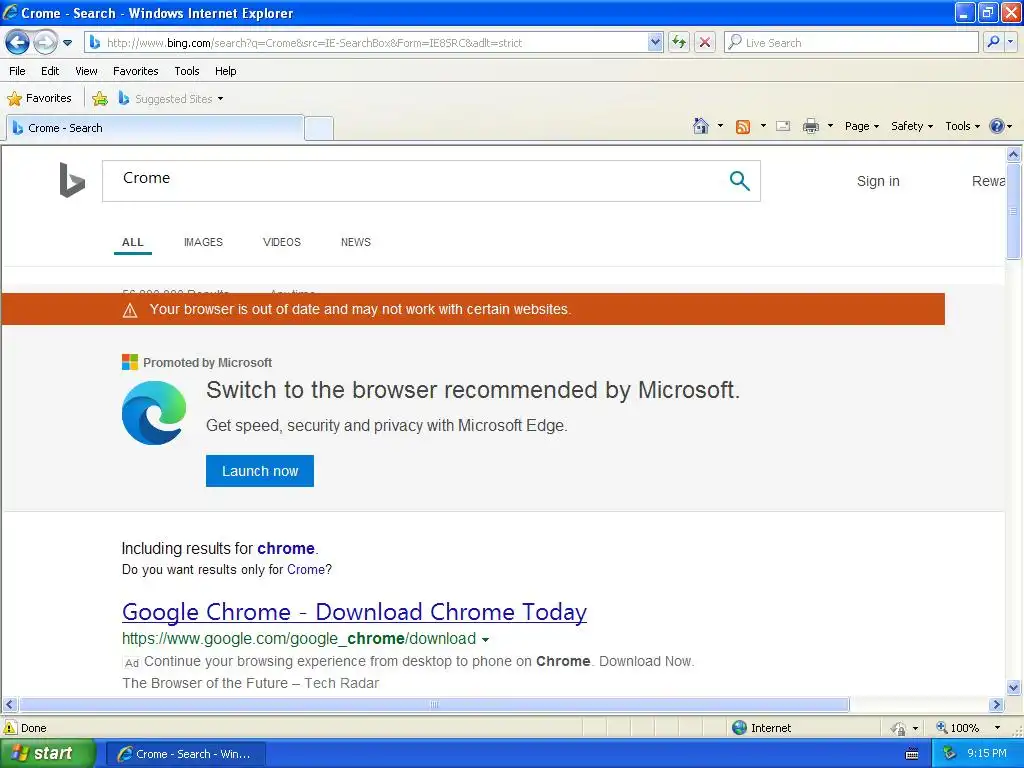Viewport: 1024px width, 768px height.
Task: Select the IMAGES results tab
Action: [x=203, y=242]
